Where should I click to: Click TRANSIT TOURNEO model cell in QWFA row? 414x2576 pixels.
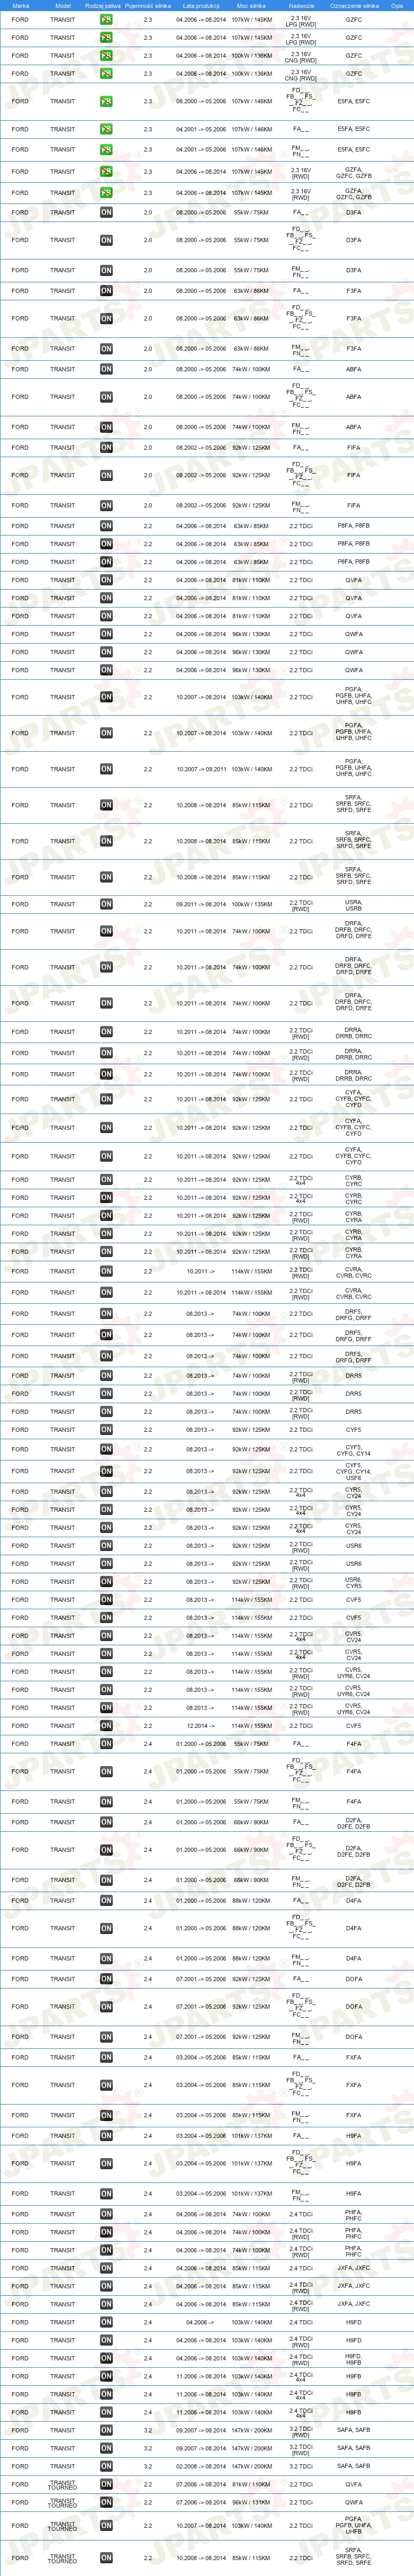pyautogui.click(x=63, y=2503)
